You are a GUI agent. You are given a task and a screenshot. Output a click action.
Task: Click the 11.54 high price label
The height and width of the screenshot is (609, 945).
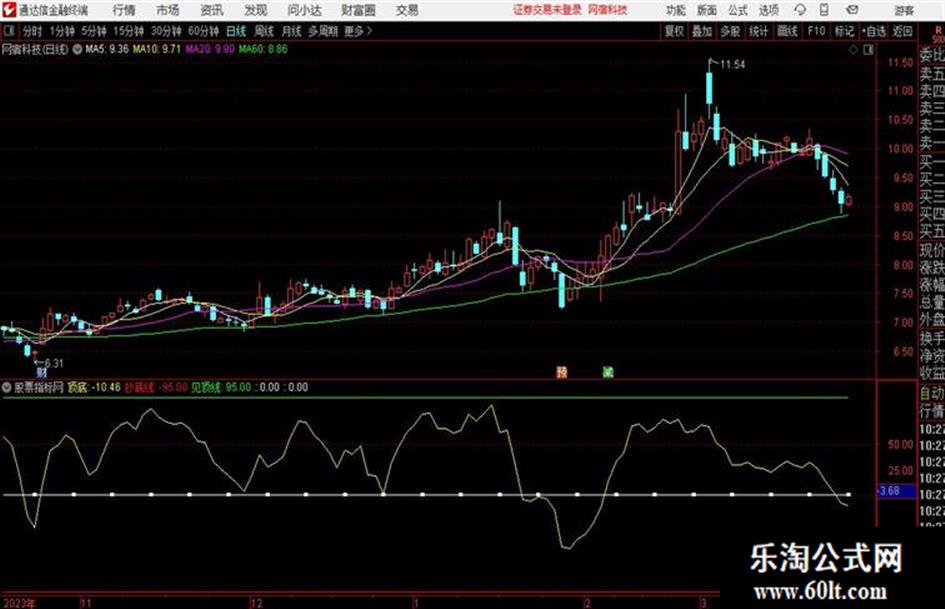pos(732,65)
